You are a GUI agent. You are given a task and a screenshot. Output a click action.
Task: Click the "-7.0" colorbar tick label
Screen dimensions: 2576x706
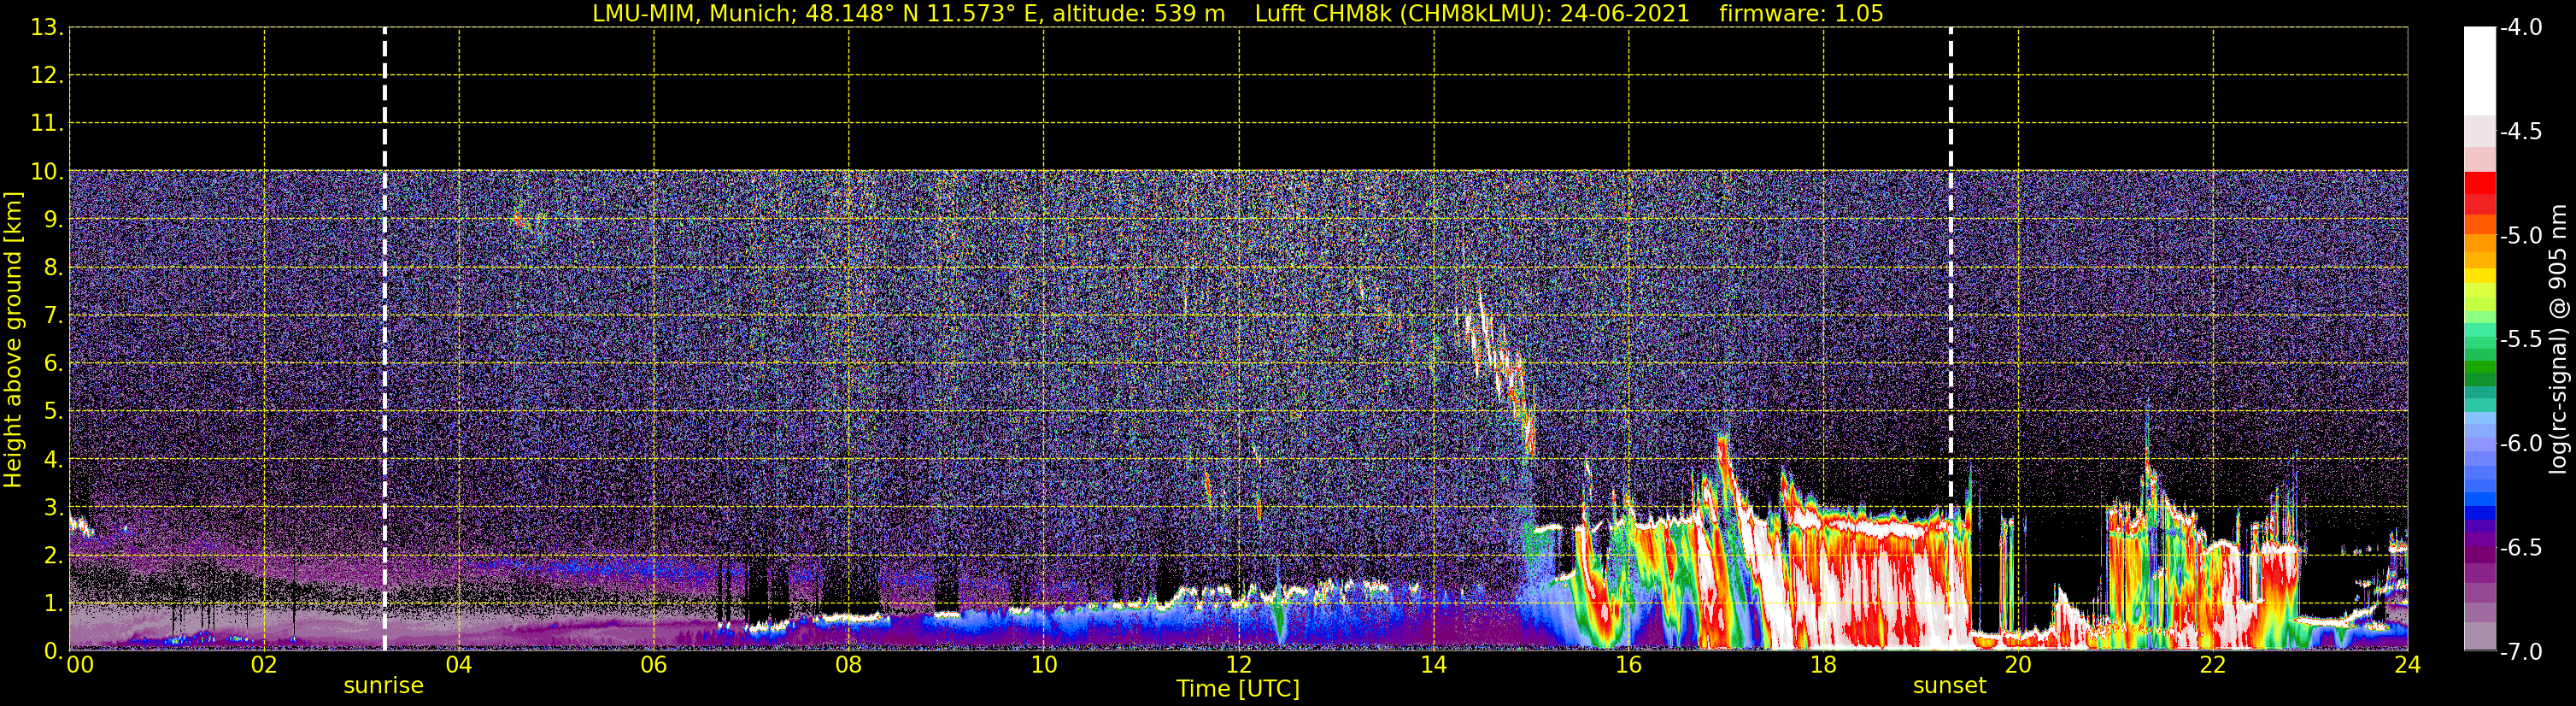pos(2521,652)
